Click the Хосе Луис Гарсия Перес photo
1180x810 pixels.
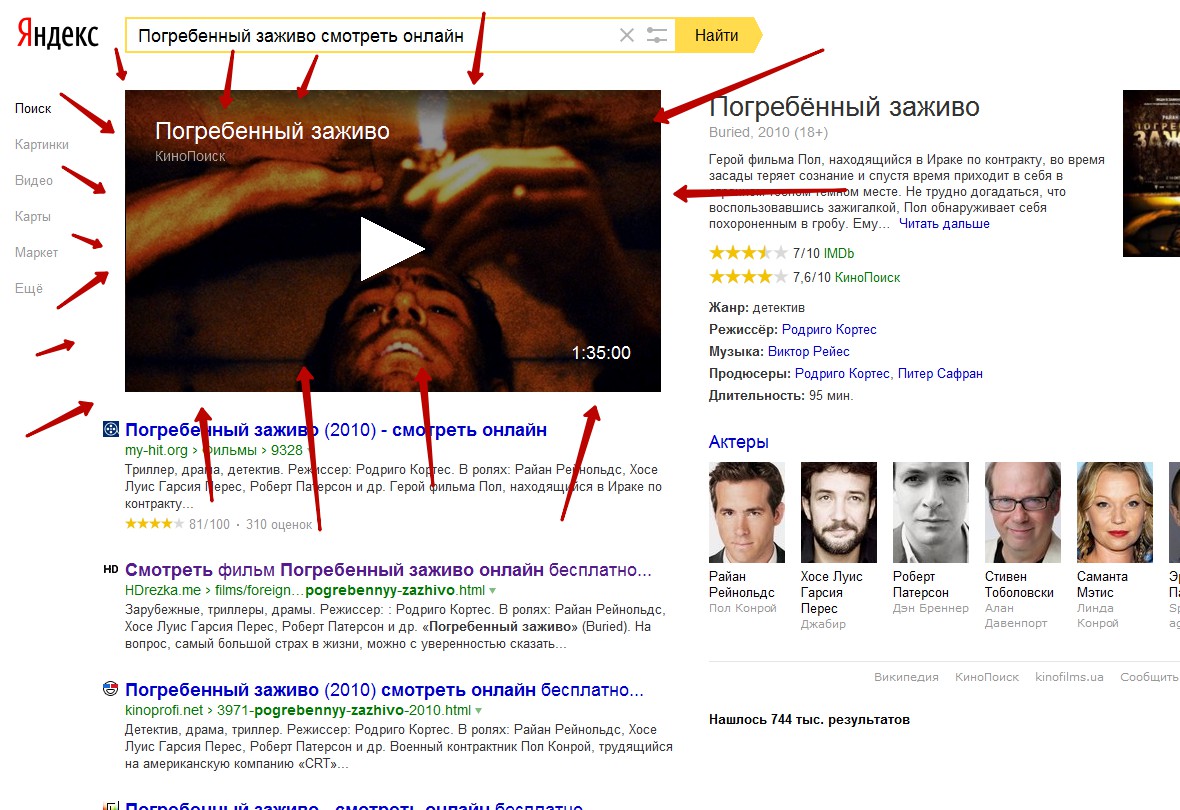tap(838, 512)
